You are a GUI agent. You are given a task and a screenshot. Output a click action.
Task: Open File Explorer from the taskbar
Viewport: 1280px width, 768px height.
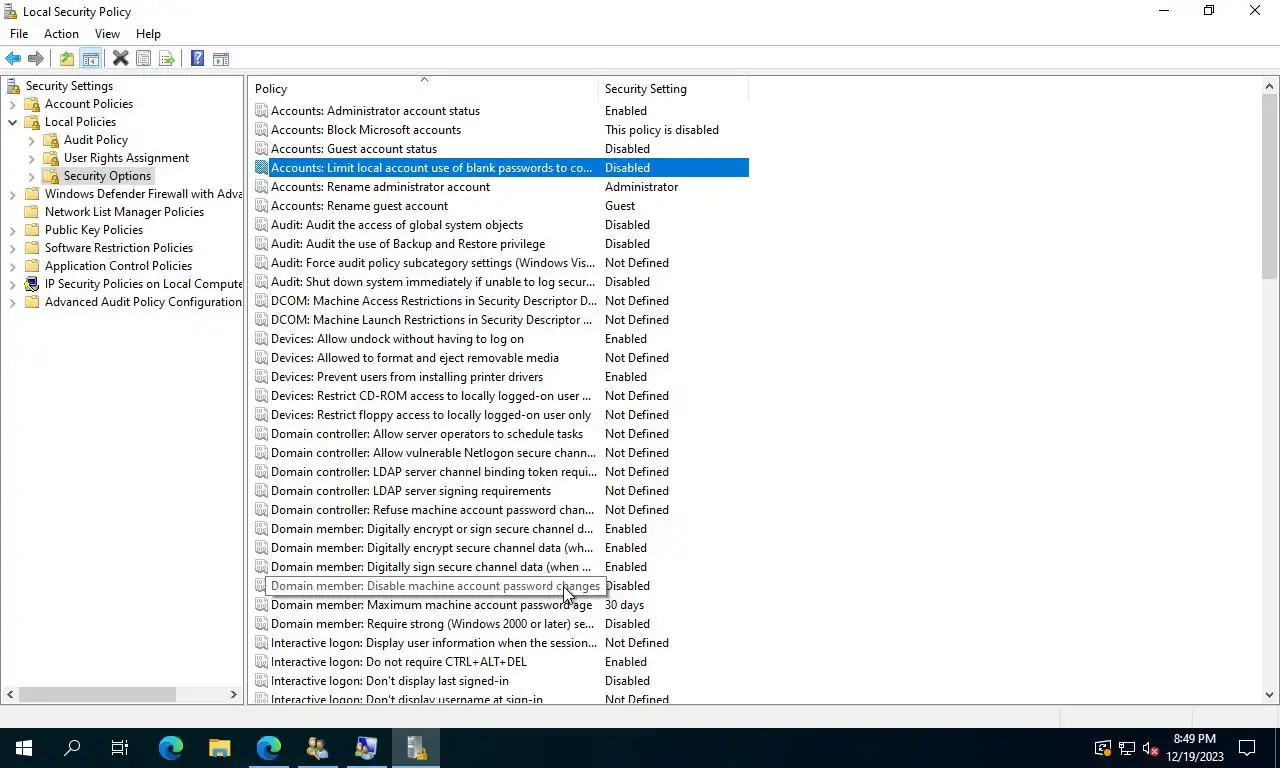(x=219, y=747)
